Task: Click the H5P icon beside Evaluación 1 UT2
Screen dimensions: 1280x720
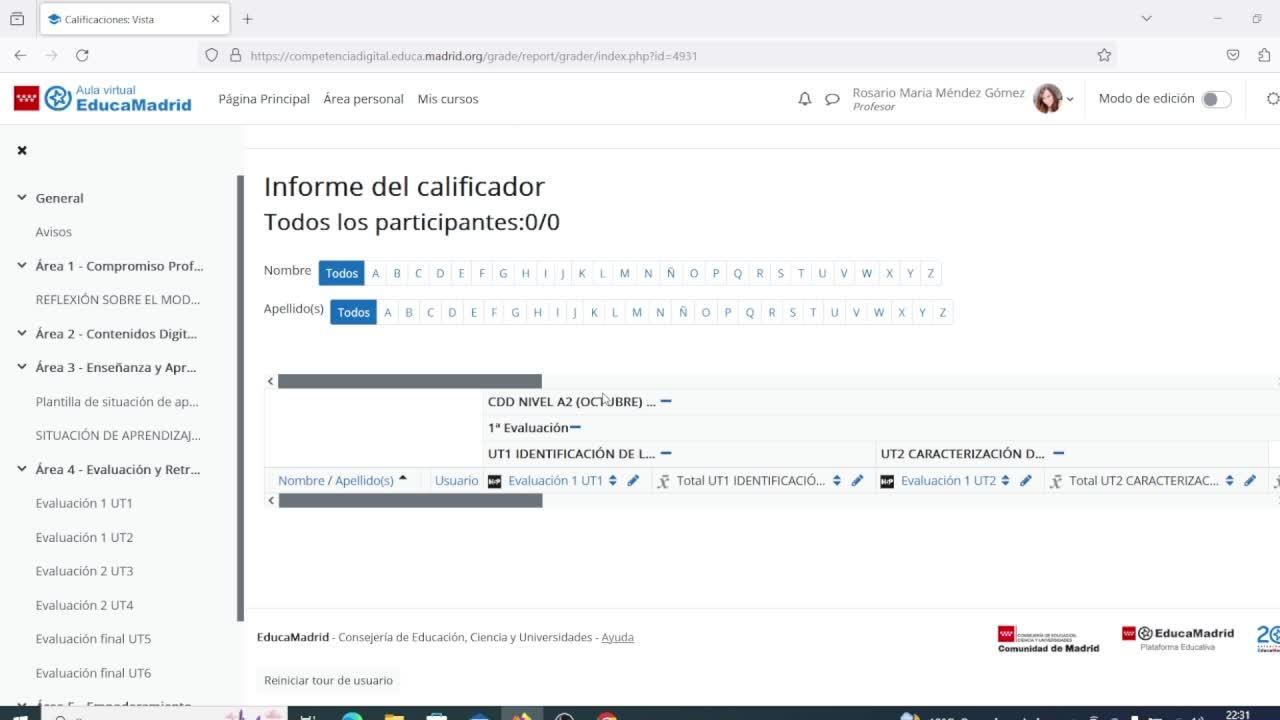Action: tap(887, 481)
